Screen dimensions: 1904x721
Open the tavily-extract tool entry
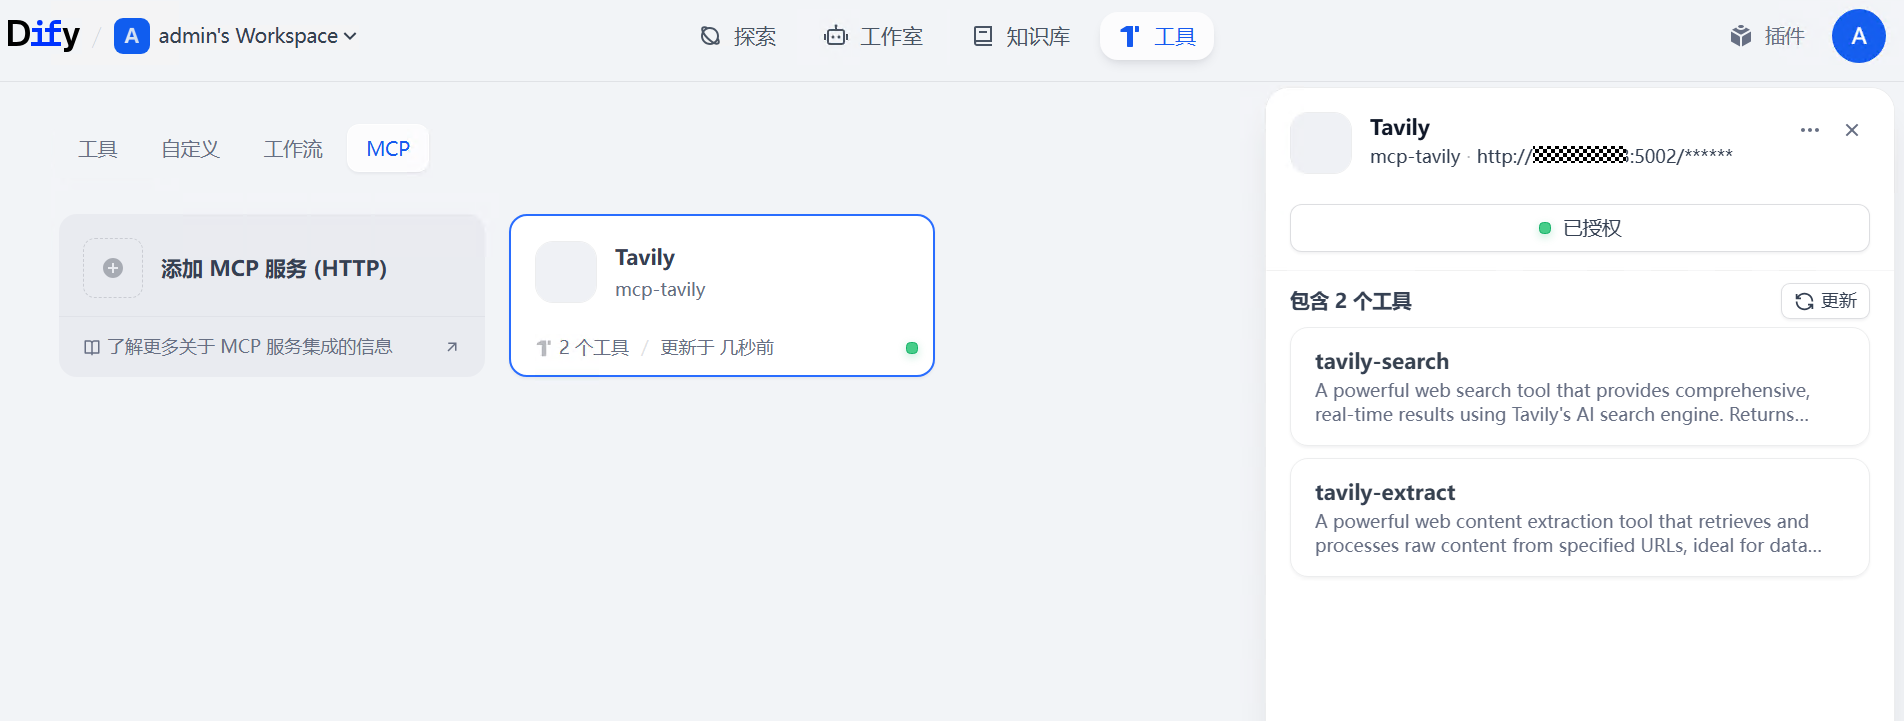1580,518
